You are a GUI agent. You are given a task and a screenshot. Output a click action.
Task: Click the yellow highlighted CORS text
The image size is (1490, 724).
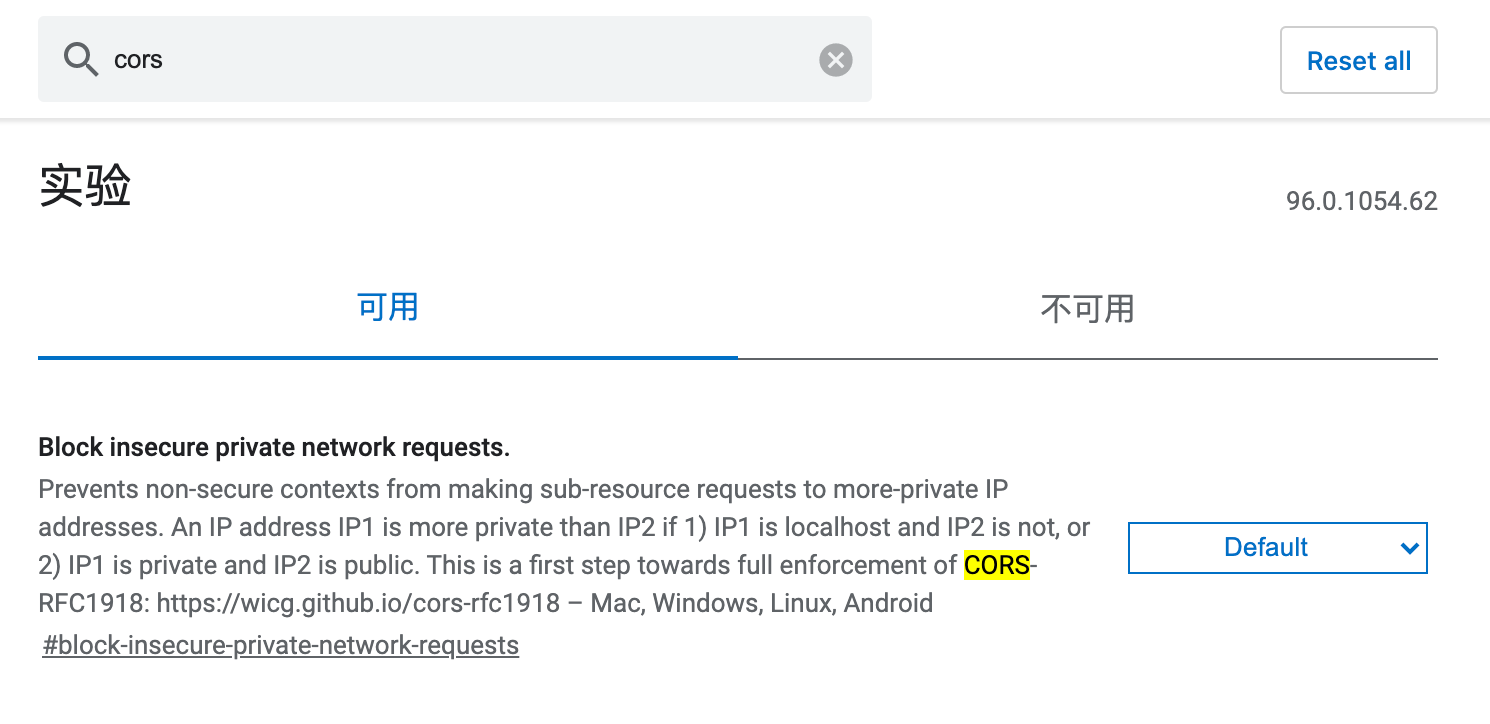[996, 565]
